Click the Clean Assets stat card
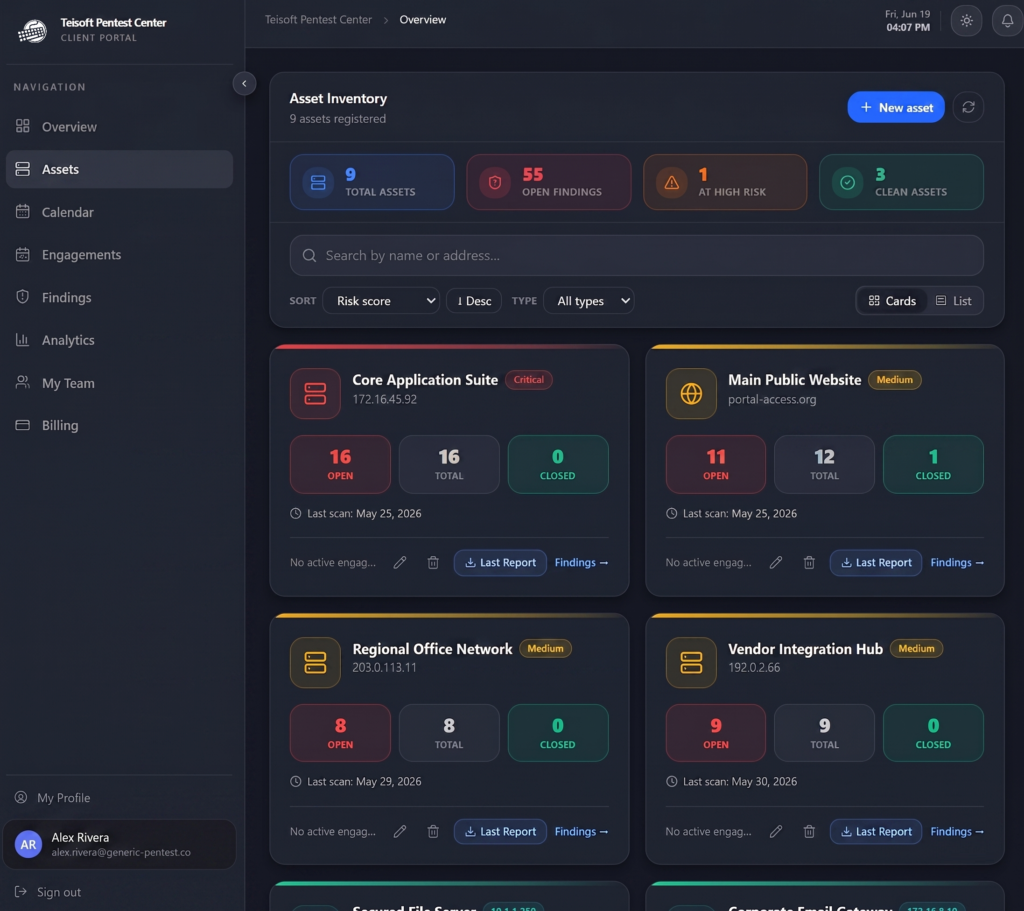Viewport: 1024px width, 911px height. 901,182
